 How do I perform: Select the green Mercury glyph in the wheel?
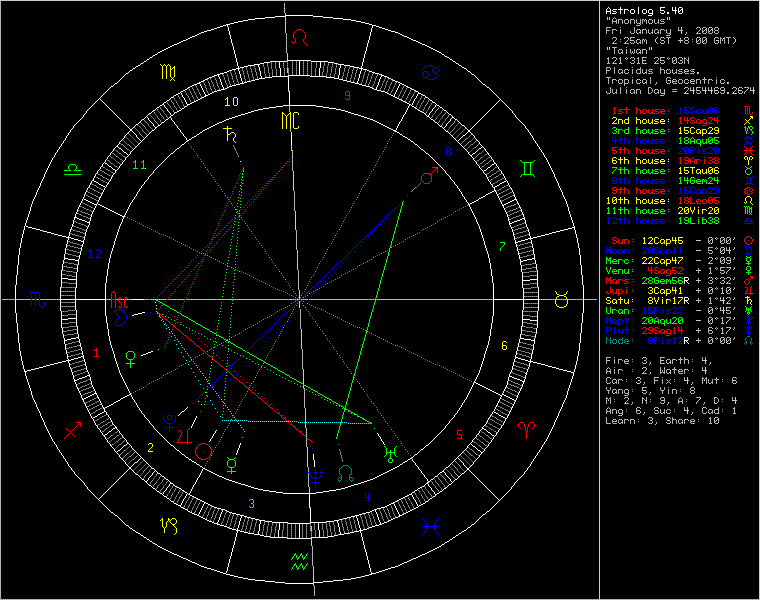(232, 463)
